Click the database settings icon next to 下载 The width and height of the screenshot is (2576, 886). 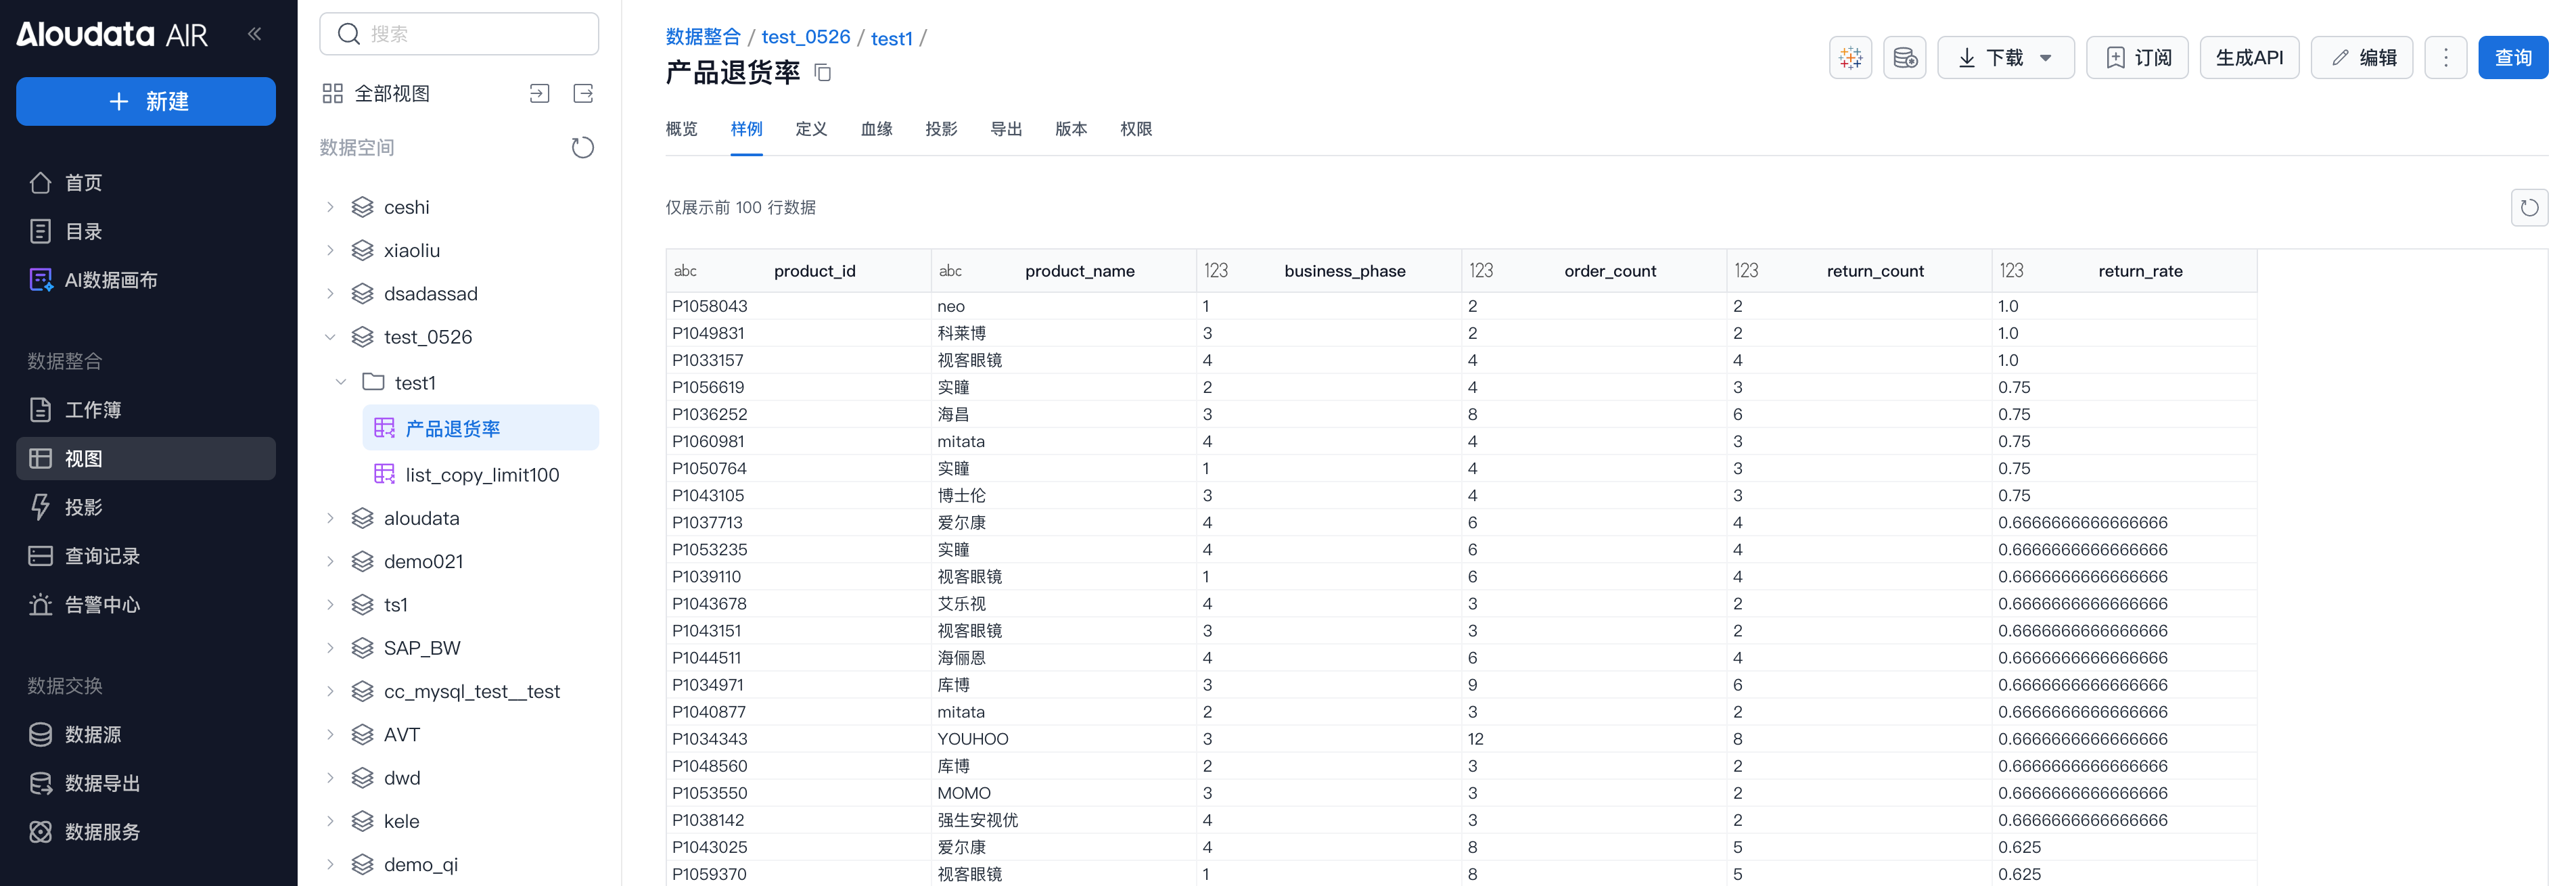tap(1904, 58)
